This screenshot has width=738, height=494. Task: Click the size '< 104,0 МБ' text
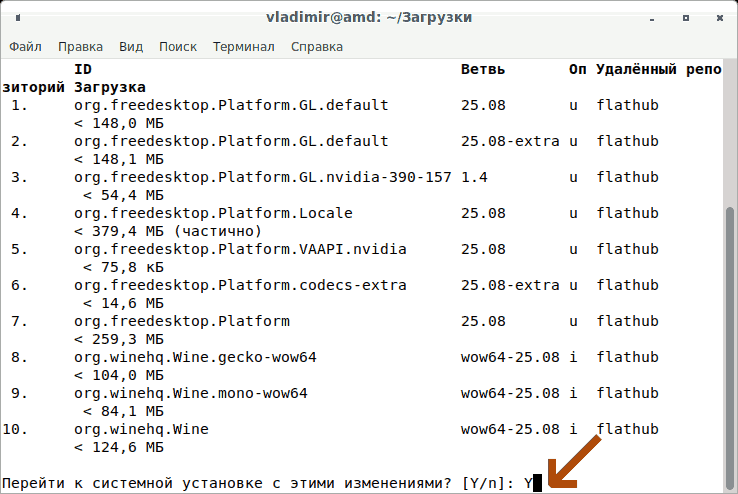point(119,375)
